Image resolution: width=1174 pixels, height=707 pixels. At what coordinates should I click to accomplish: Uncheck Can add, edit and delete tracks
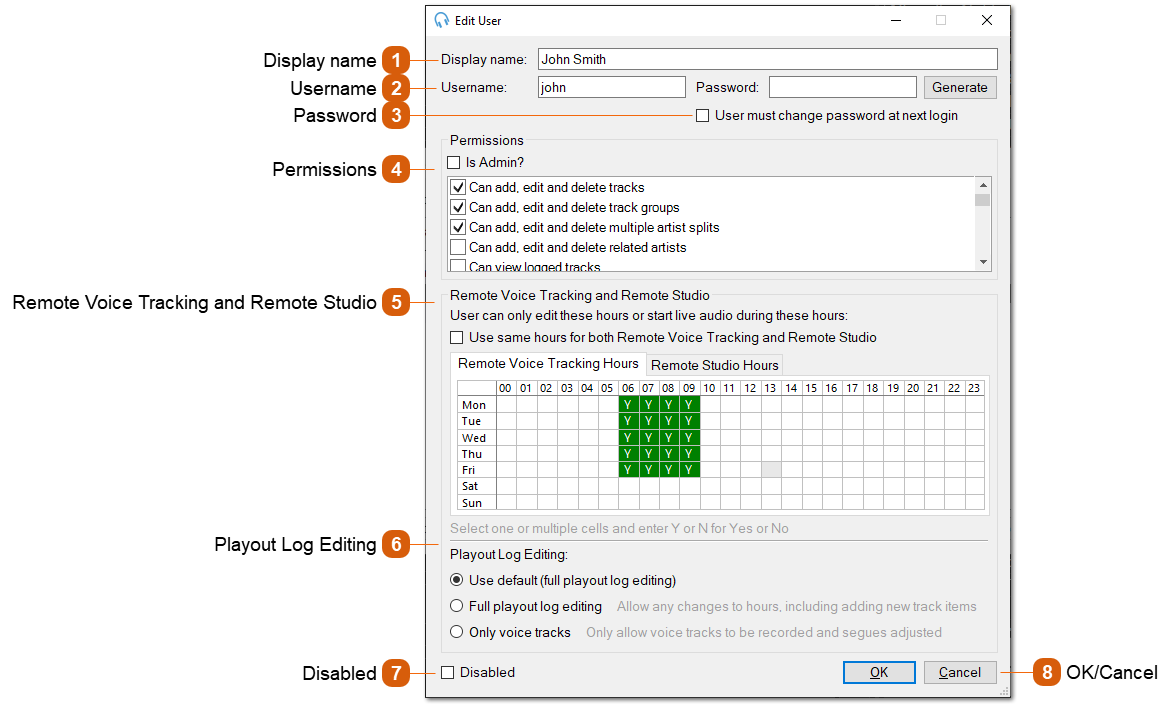pyautogui.click(x=458, y=187)
